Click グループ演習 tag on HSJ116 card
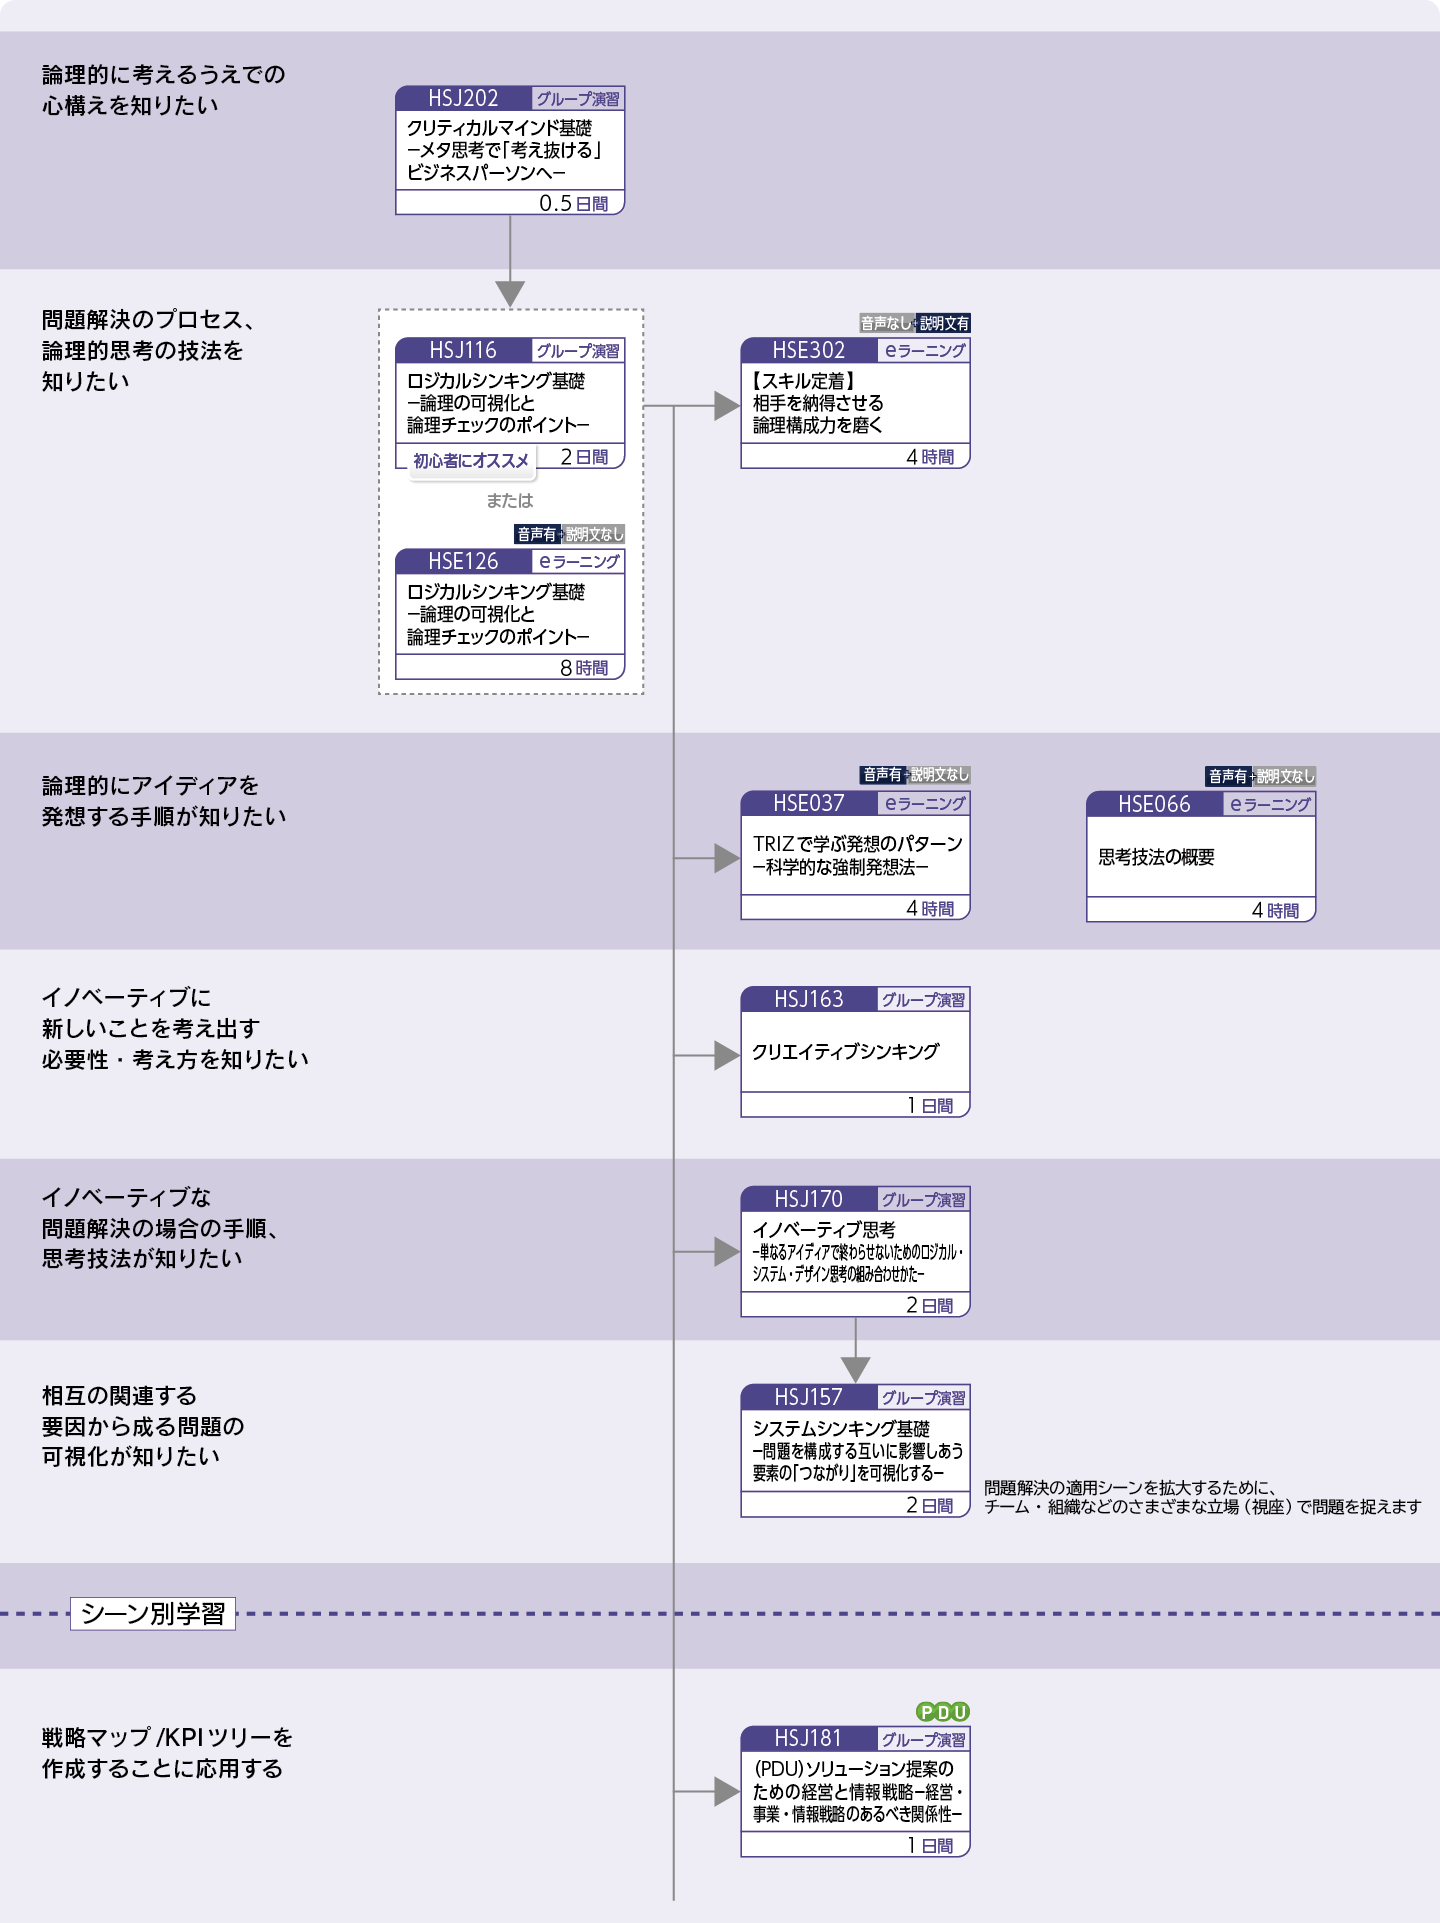 point(578,350)
